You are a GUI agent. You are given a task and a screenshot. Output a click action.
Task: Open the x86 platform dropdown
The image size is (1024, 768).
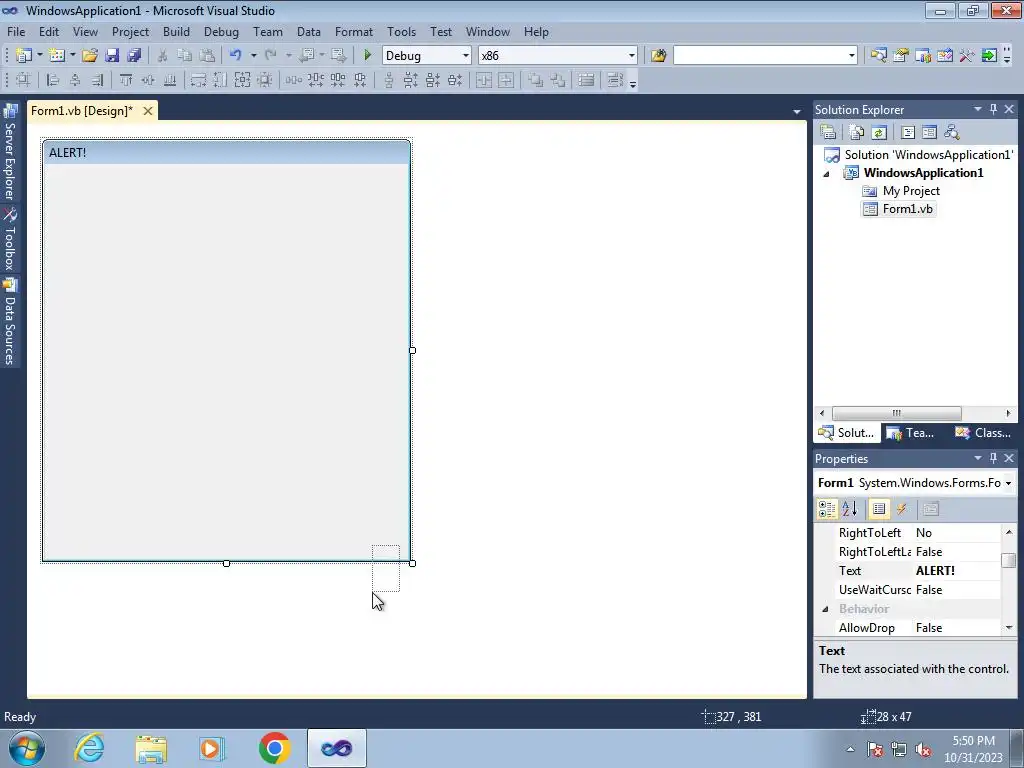tap(632, 56)
